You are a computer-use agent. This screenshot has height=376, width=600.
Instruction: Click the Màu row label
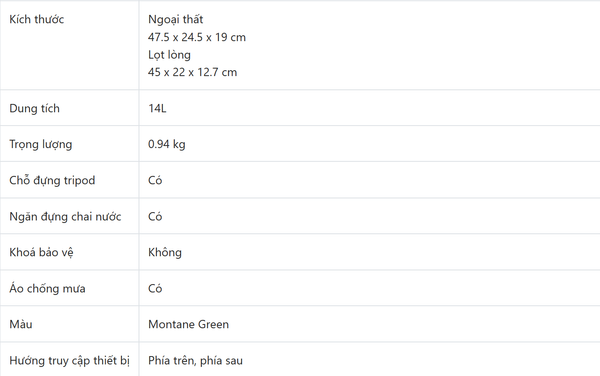click(x=21, y=324)
